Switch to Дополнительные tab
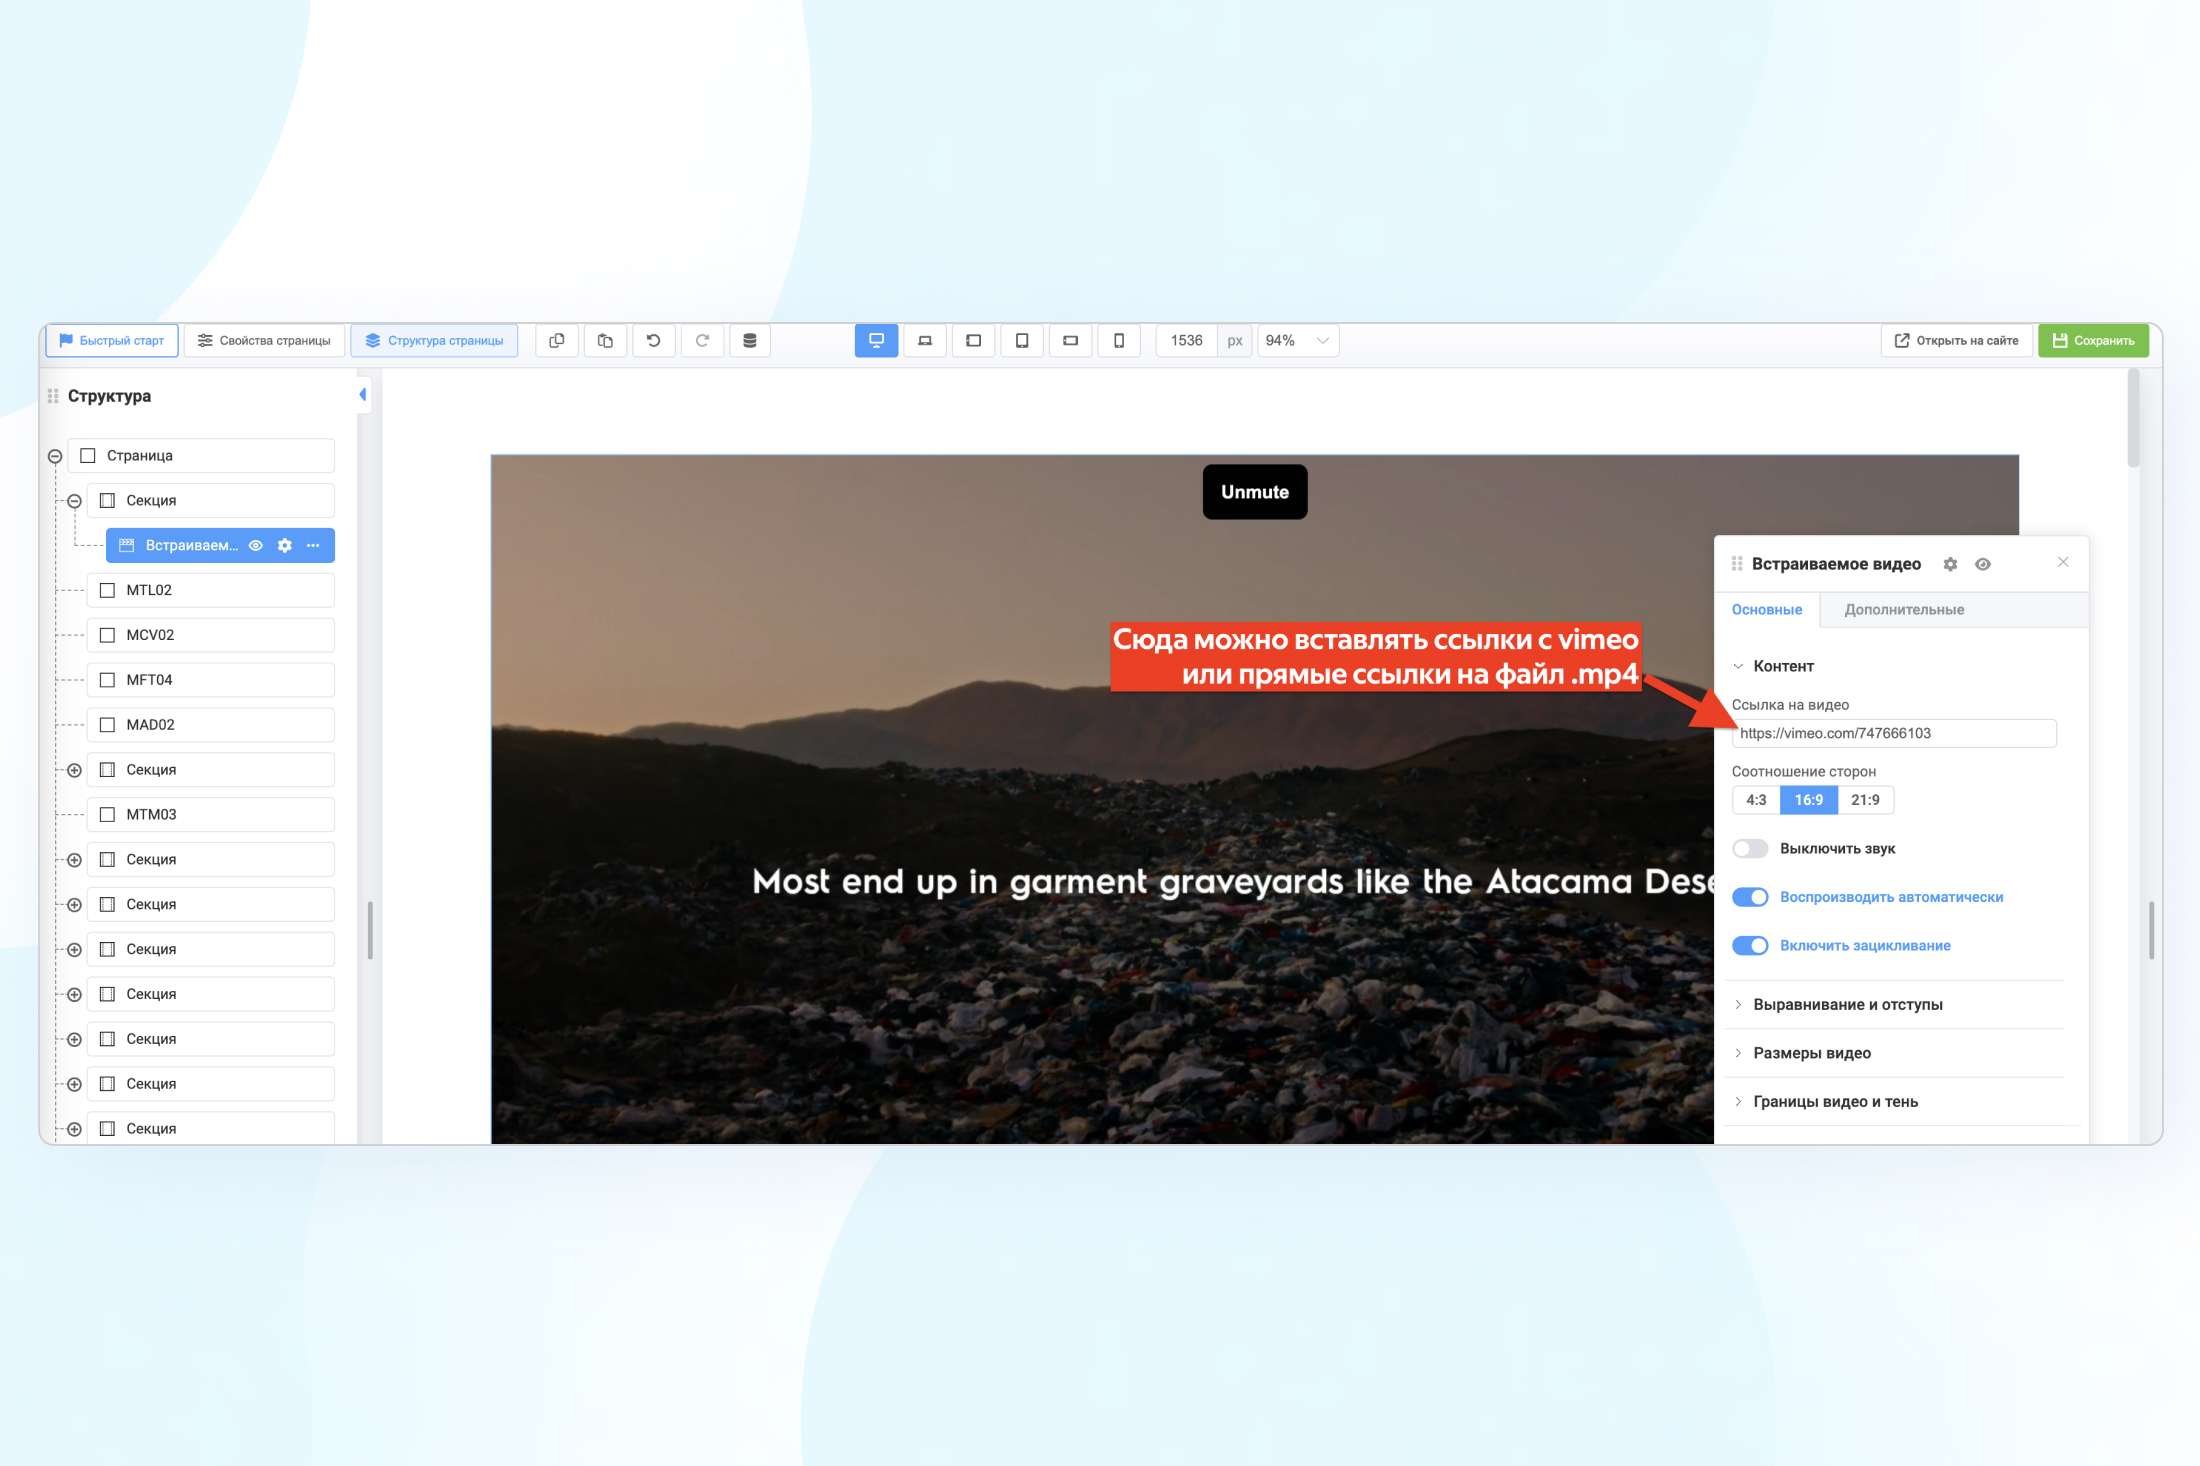 [x=1904, y=610]
